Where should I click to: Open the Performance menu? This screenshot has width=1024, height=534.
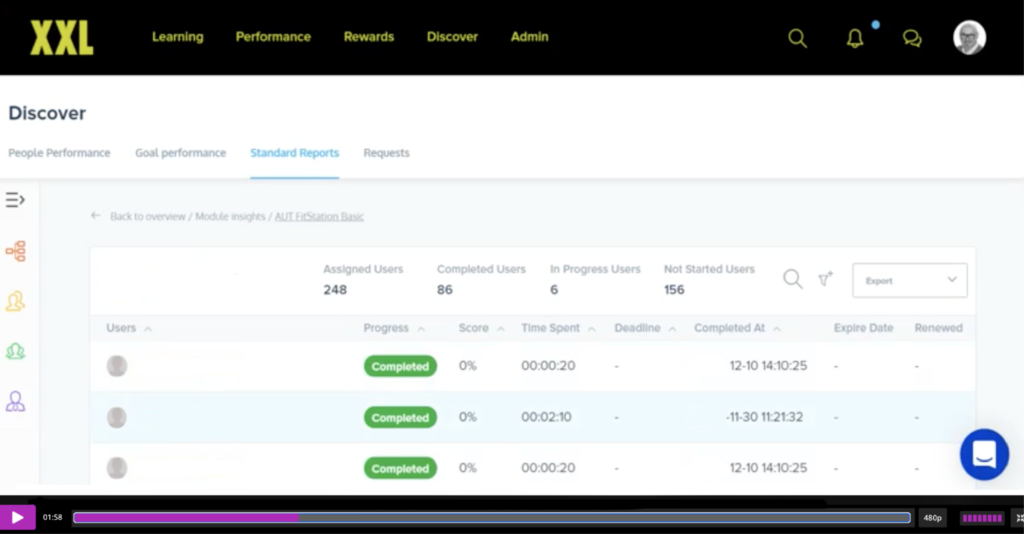tap(273, 37)
